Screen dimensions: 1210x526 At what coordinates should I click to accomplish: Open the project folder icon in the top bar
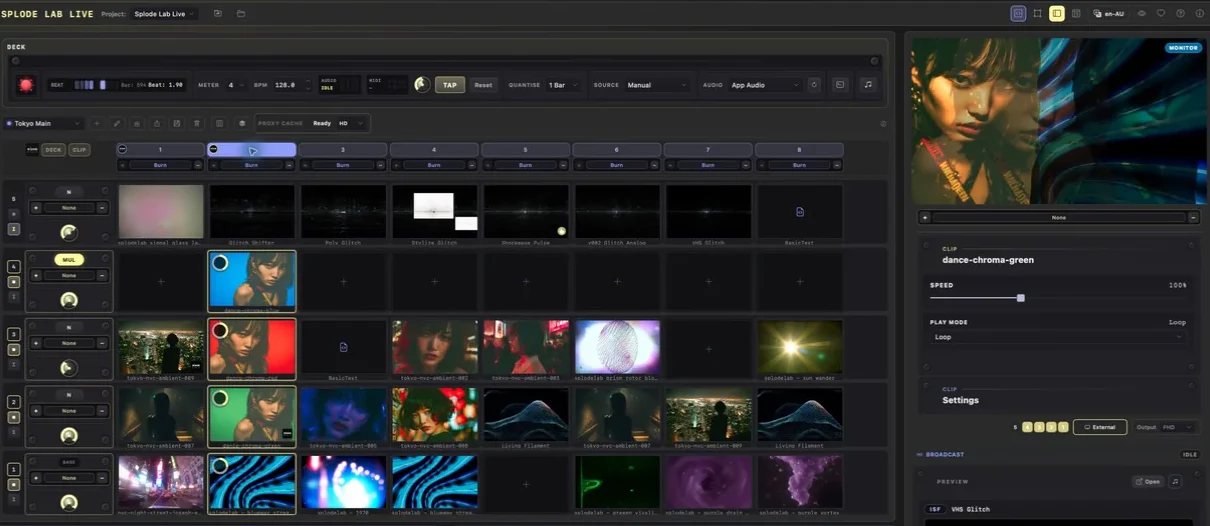coord(241,14)
